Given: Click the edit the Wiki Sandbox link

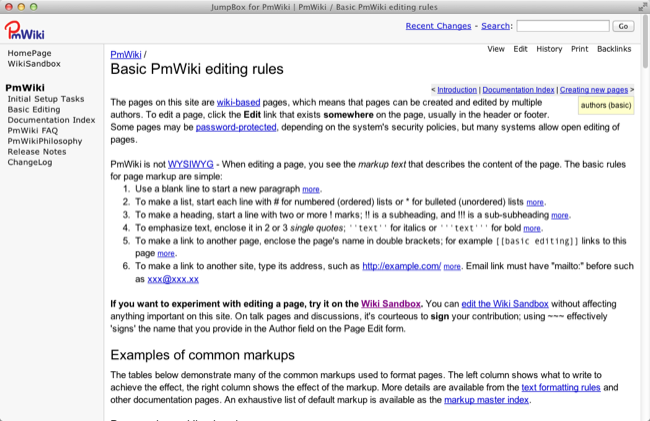Looking at the screenshot, I should coord(505,304).
